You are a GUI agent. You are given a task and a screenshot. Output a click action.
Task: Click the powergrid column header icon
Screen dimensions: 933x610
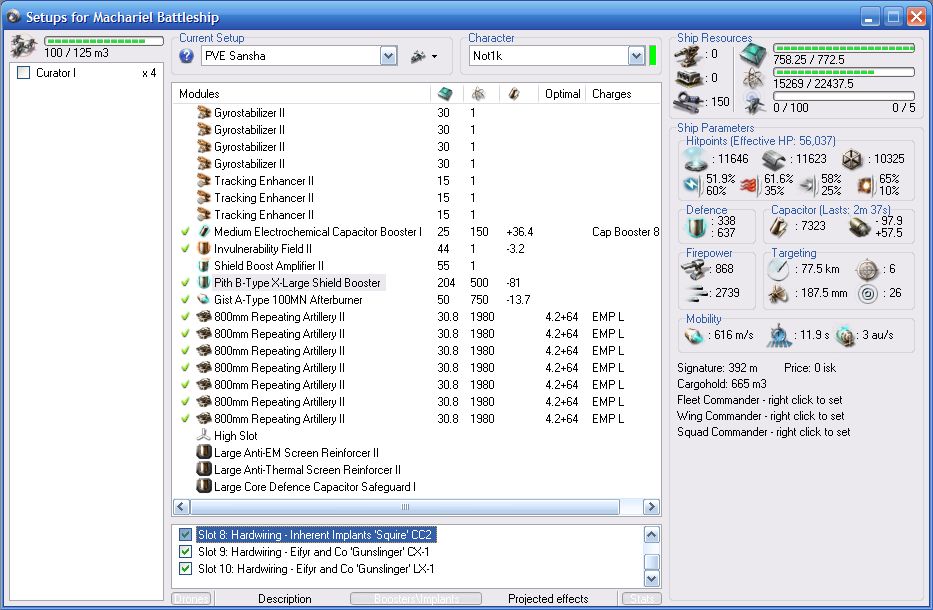[478, 94]
